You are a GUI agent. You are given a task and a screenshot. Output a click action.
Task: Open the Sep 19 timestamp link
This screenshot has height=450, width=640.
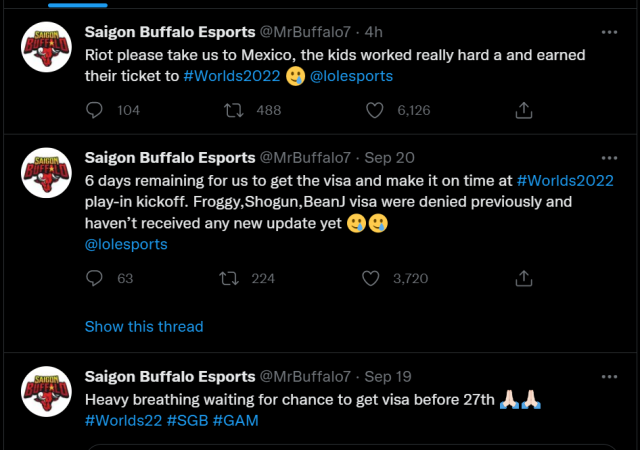click(388, 376)
